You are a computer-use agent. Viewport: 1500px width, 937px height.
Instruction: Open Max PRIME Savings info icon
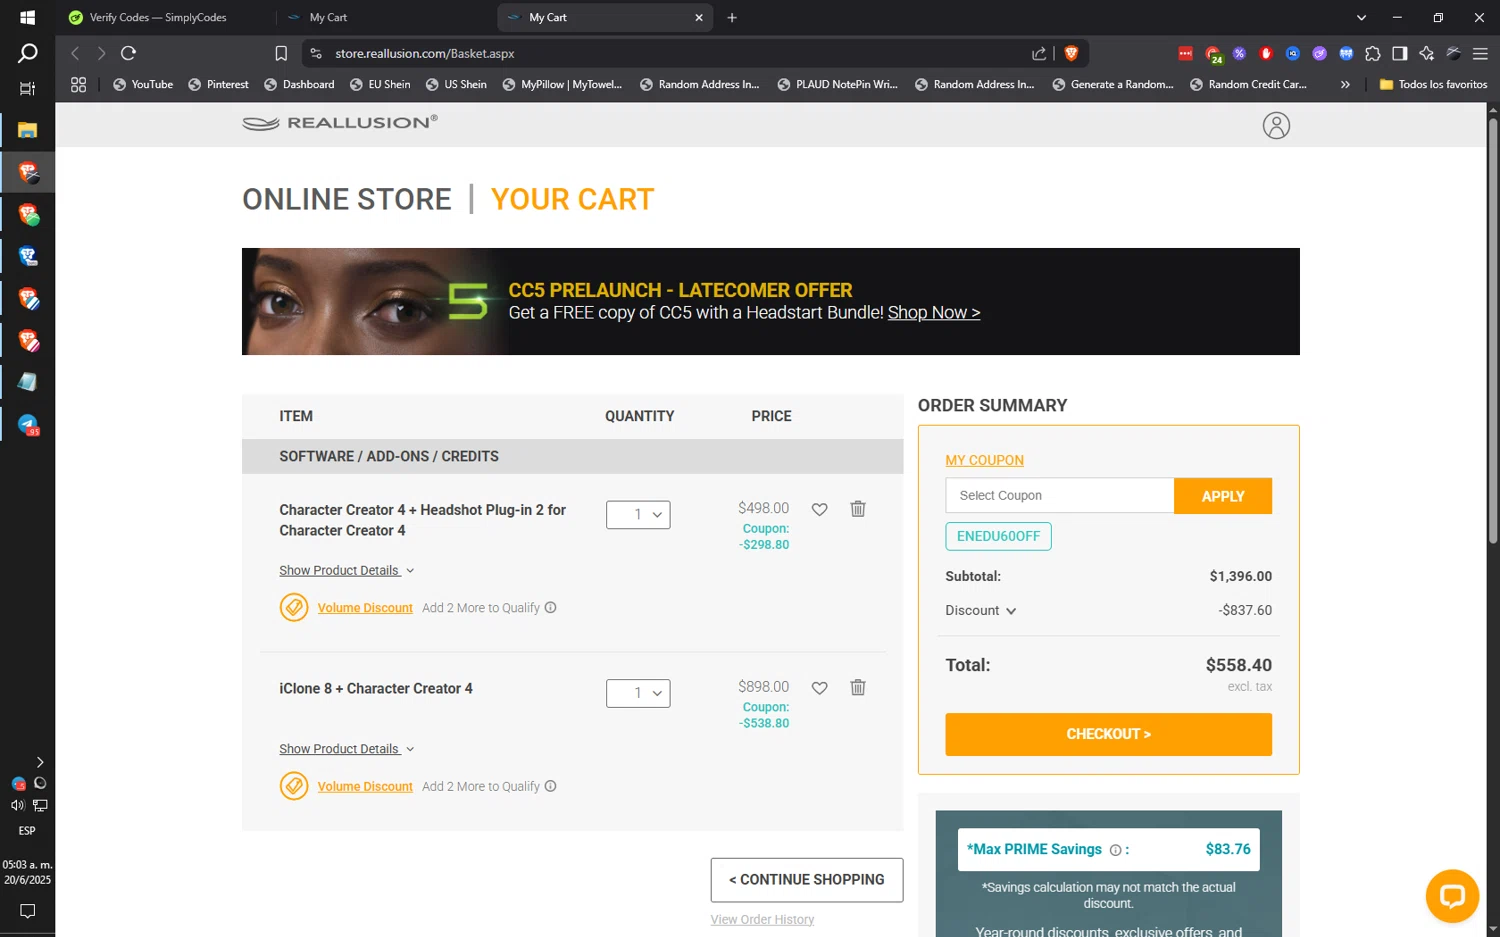pyautogui.click(x=1115, y=850)
